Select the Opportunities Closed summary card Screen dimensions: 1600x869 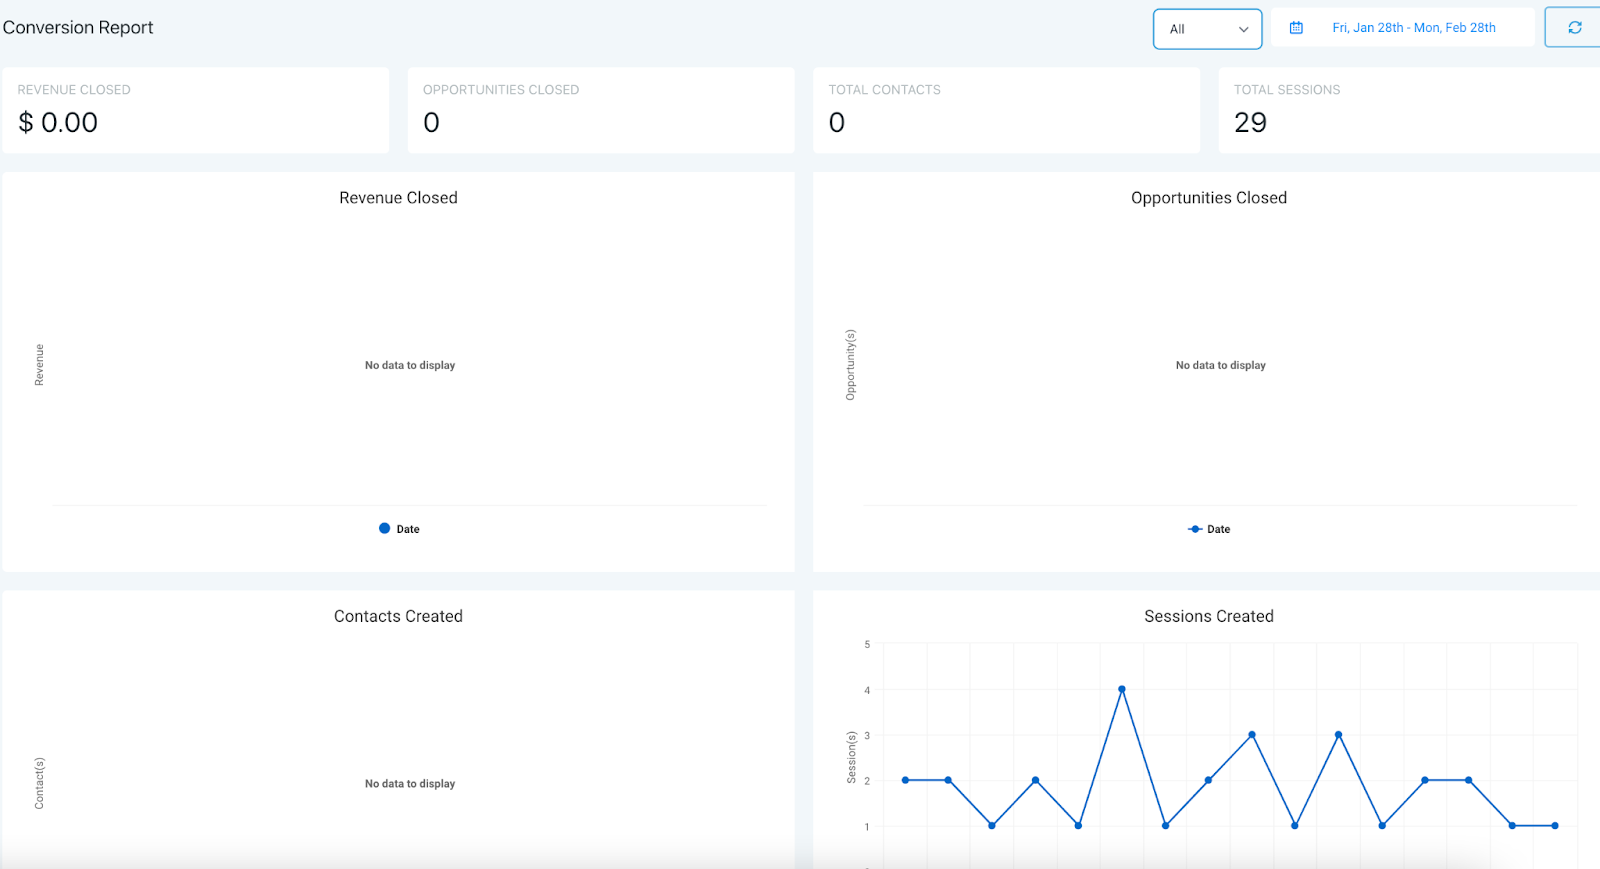coord(601,110)
